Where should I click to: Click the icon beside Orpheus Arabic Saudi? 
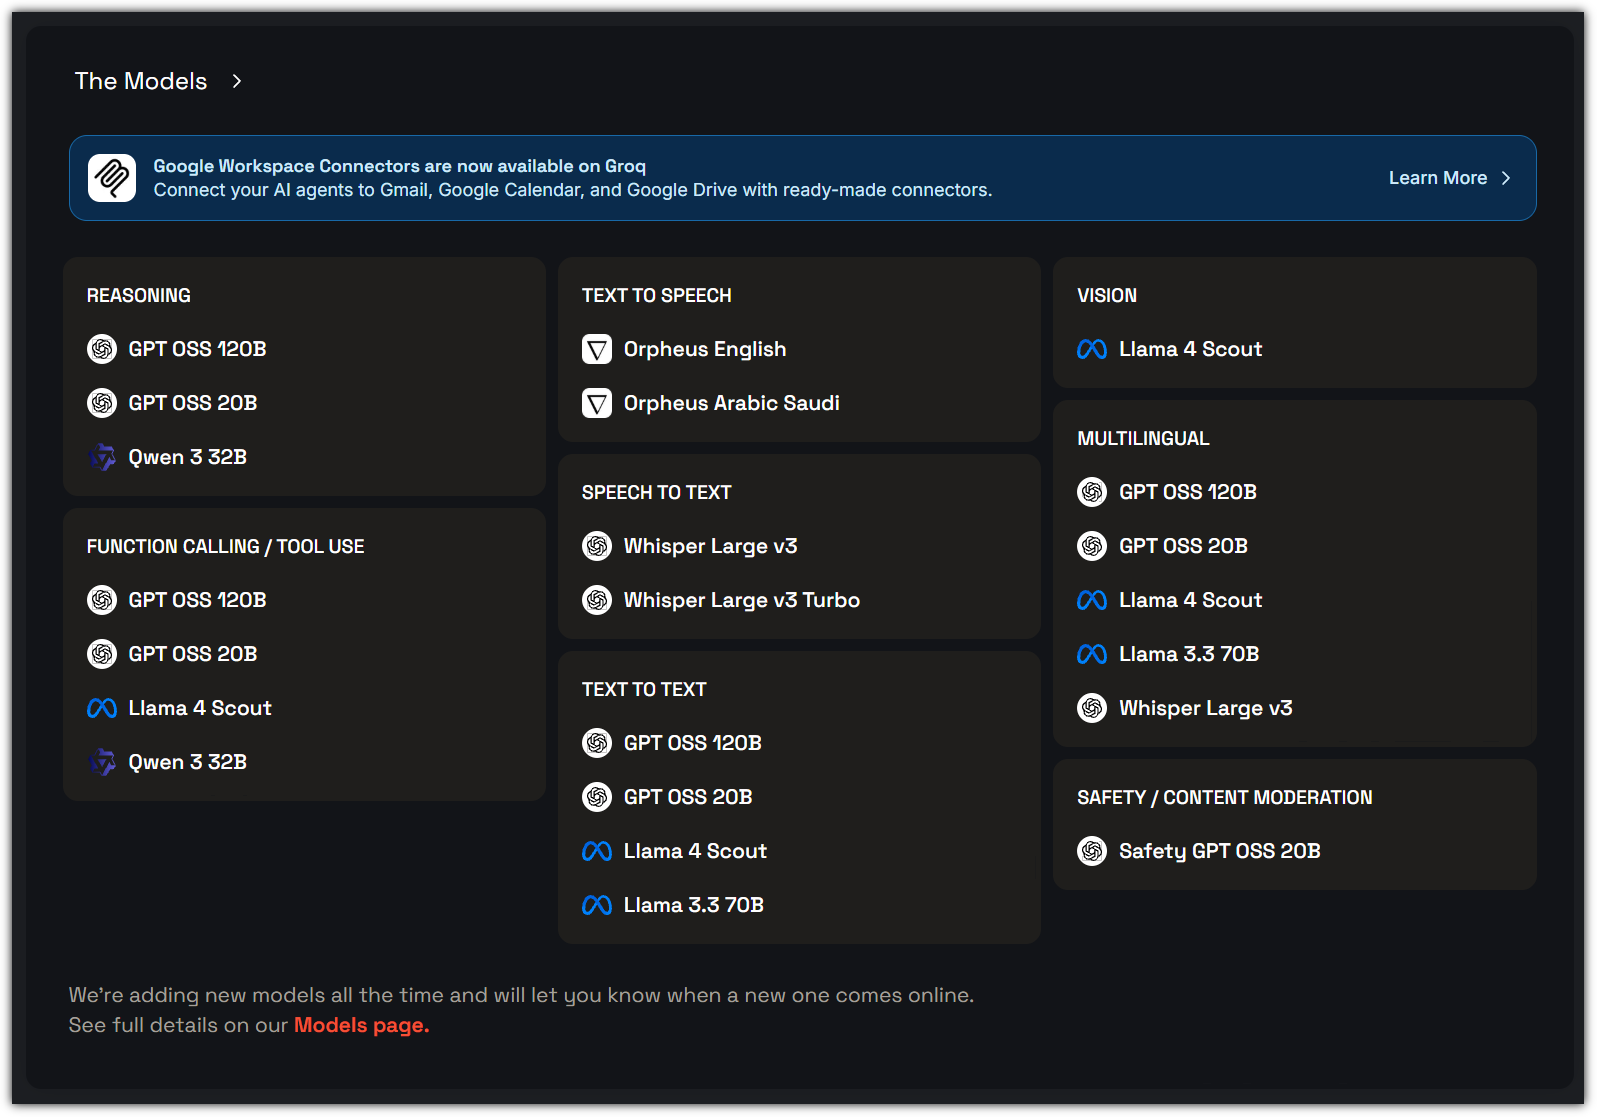pyautogui.click(x=597, y=403)
